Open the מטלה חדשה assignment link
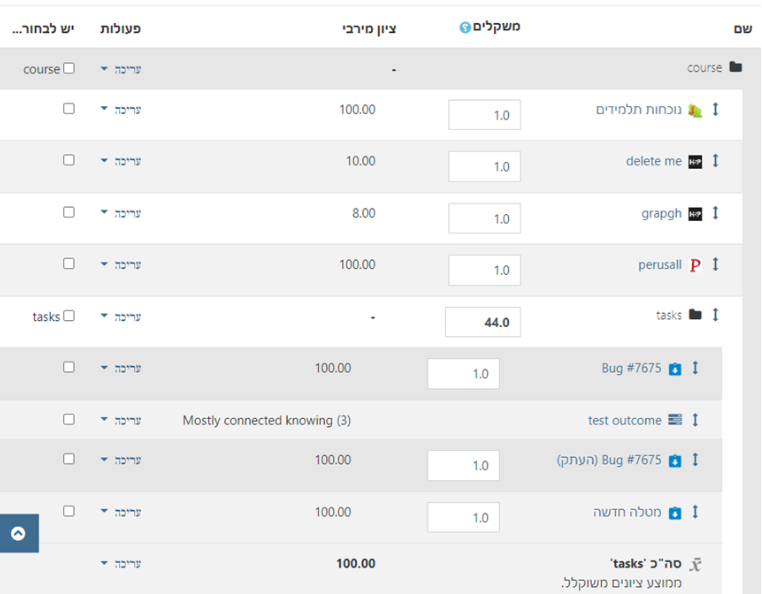Image resolution: width=762 pixels, height=594 pixels. (x=627, y=512)
